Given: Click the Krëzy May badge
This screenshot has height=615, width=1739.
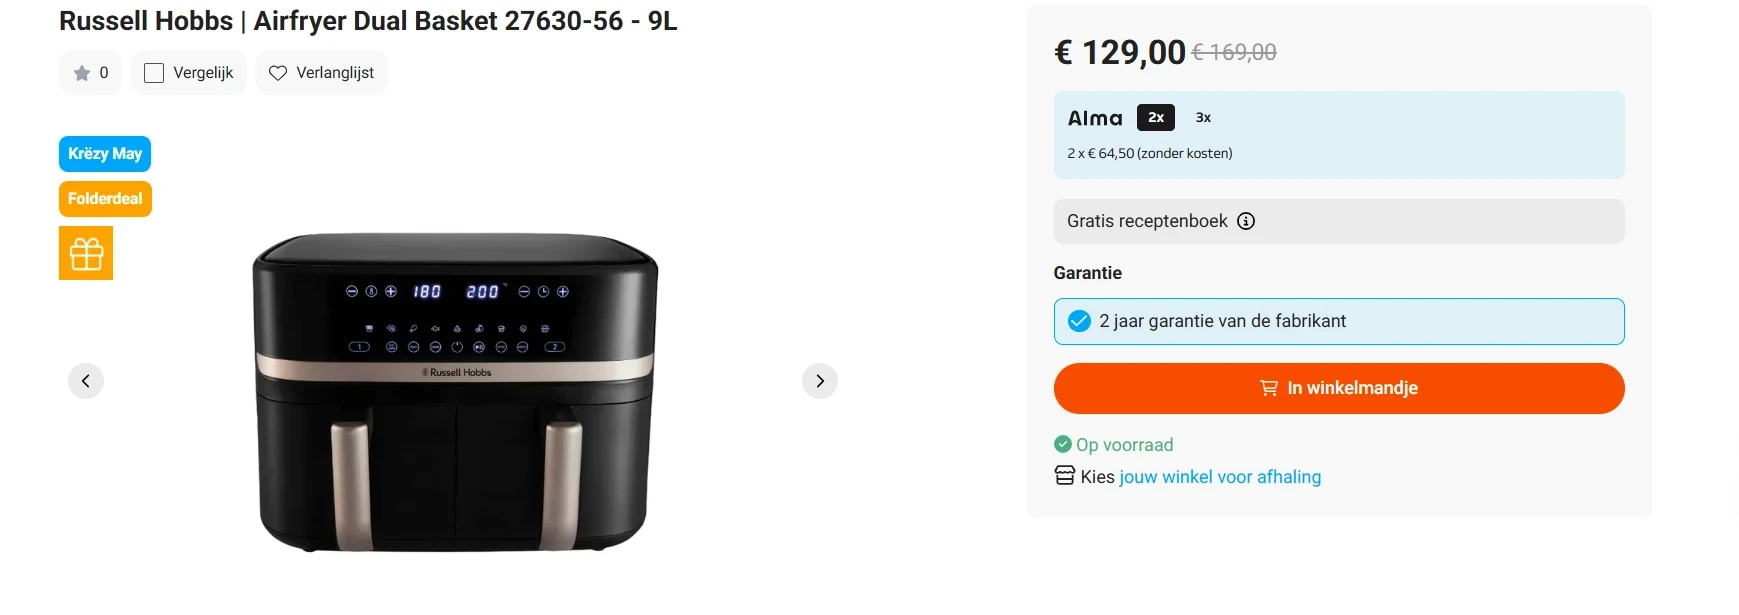Looking at the screenshot, I should pyautogui.click(x=105, y=154).
